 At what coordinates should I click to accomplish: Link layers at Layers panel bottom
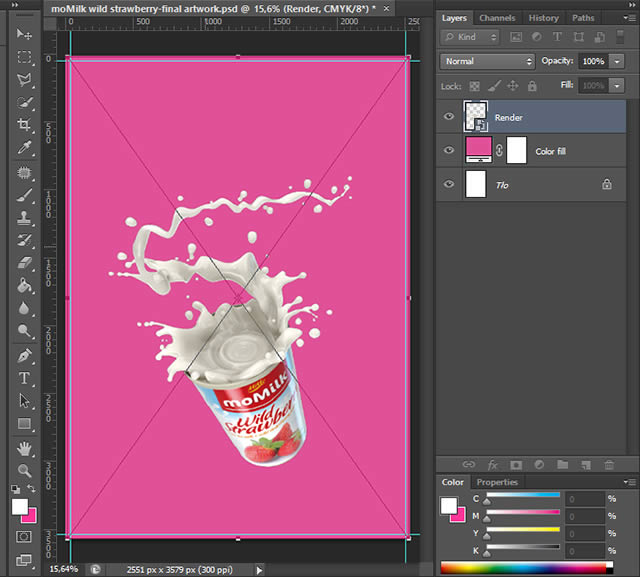469,465
